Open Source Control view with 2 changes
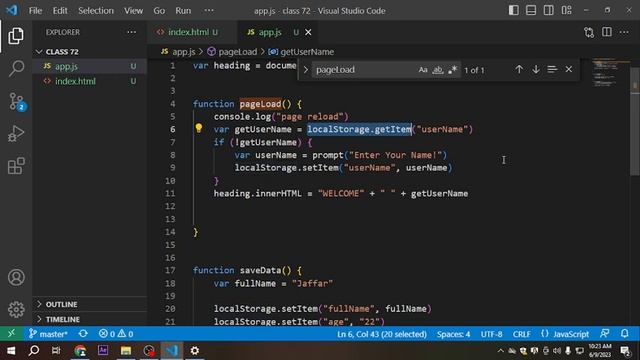Screen dimensions: 640x360 click(16, 101)
